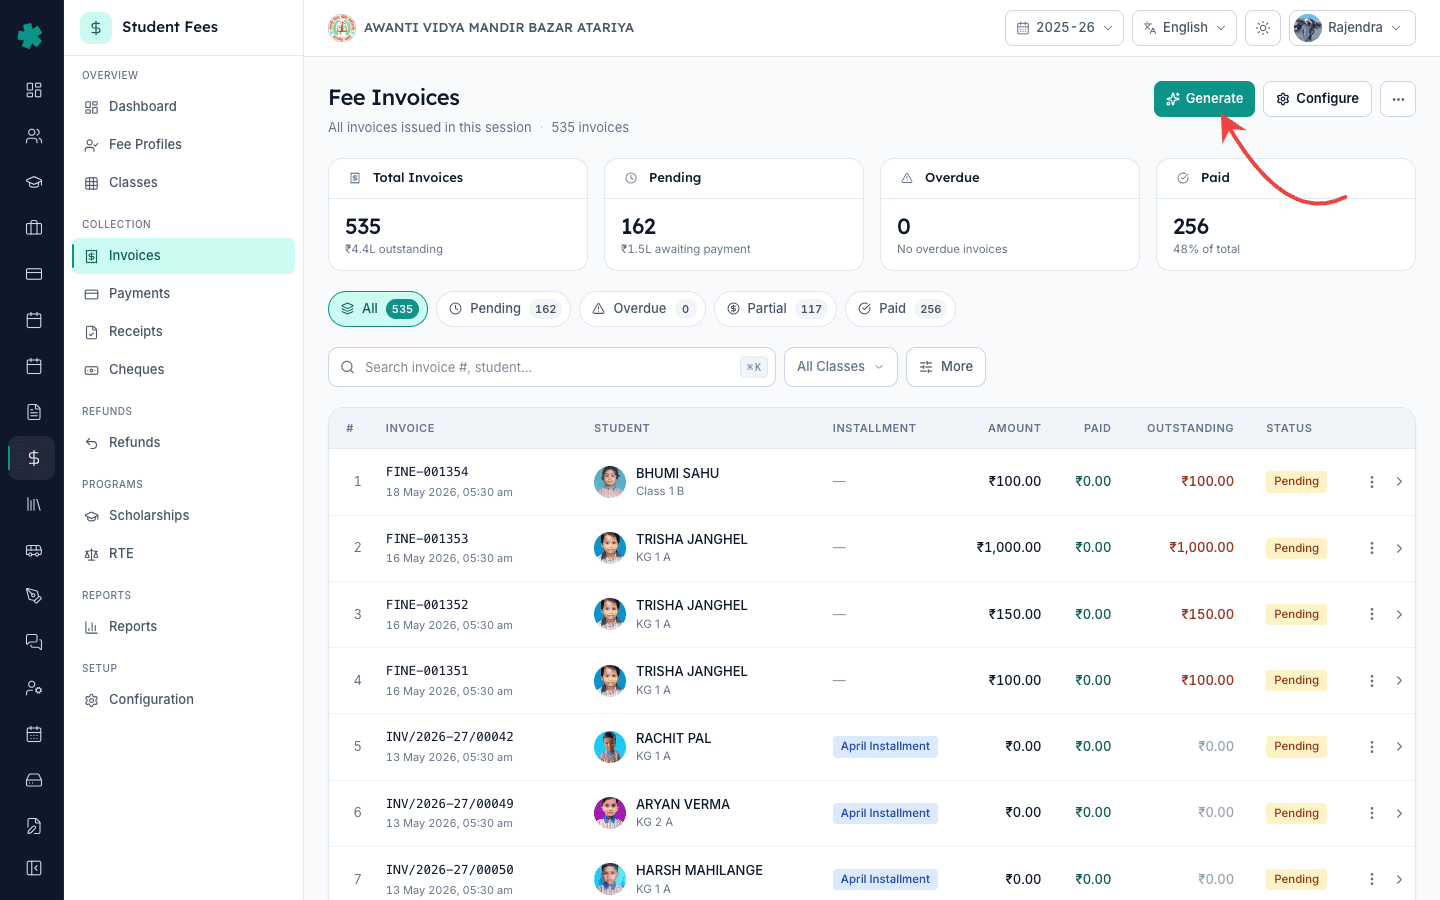
Task: Select the Overdue 0 filter tab
Action: 642,309
